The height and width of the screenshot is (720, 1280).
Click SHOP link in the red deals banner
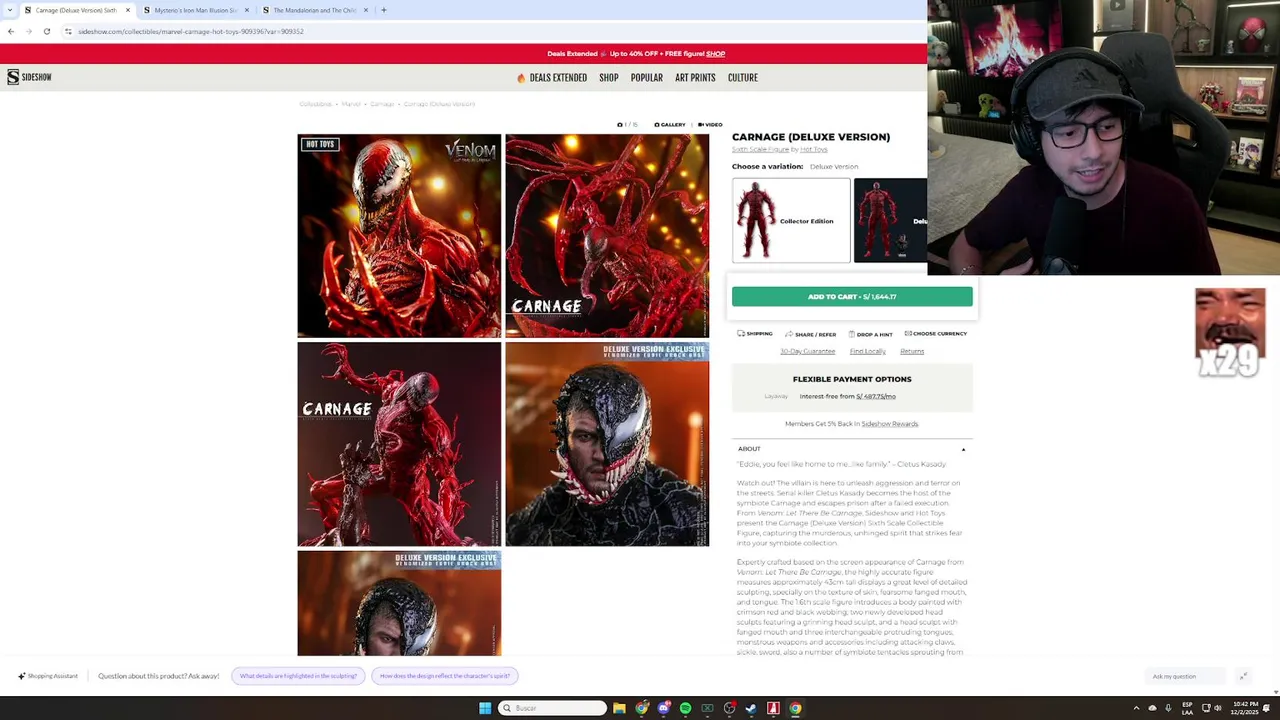point(715,54)
